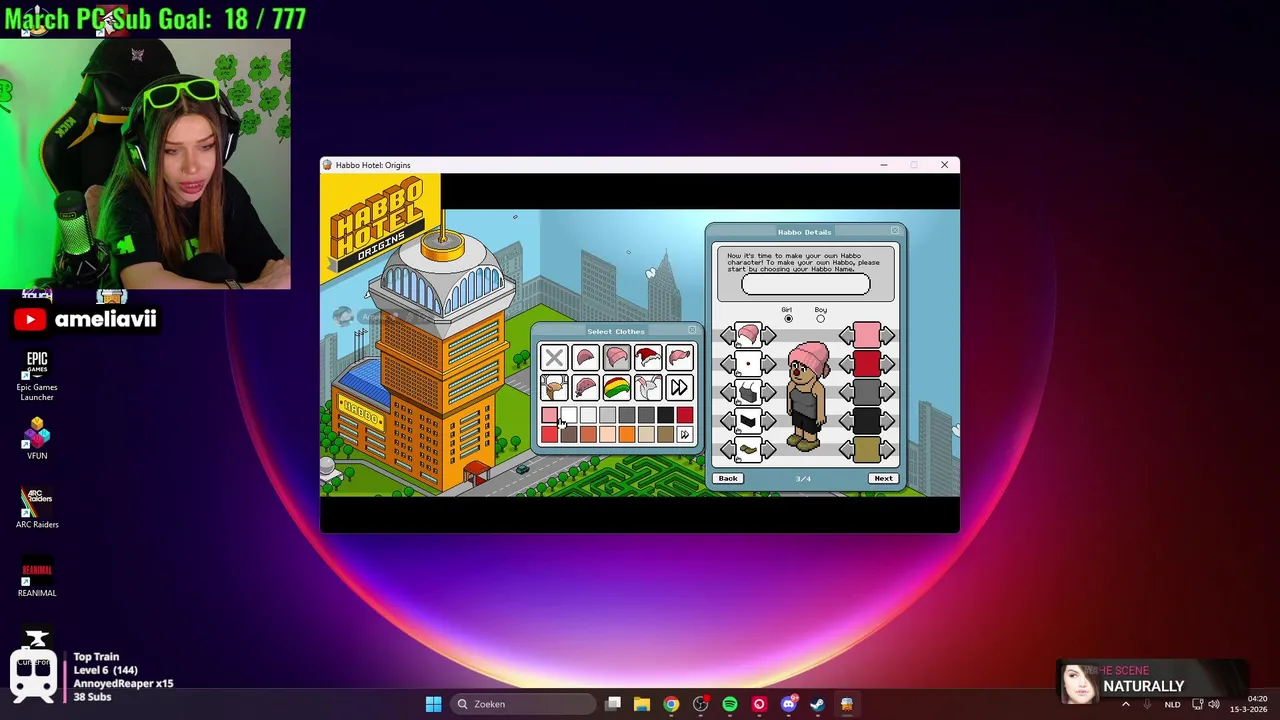Open Discord from taskbar
The image size is (1280, 720).
(788, 704)
